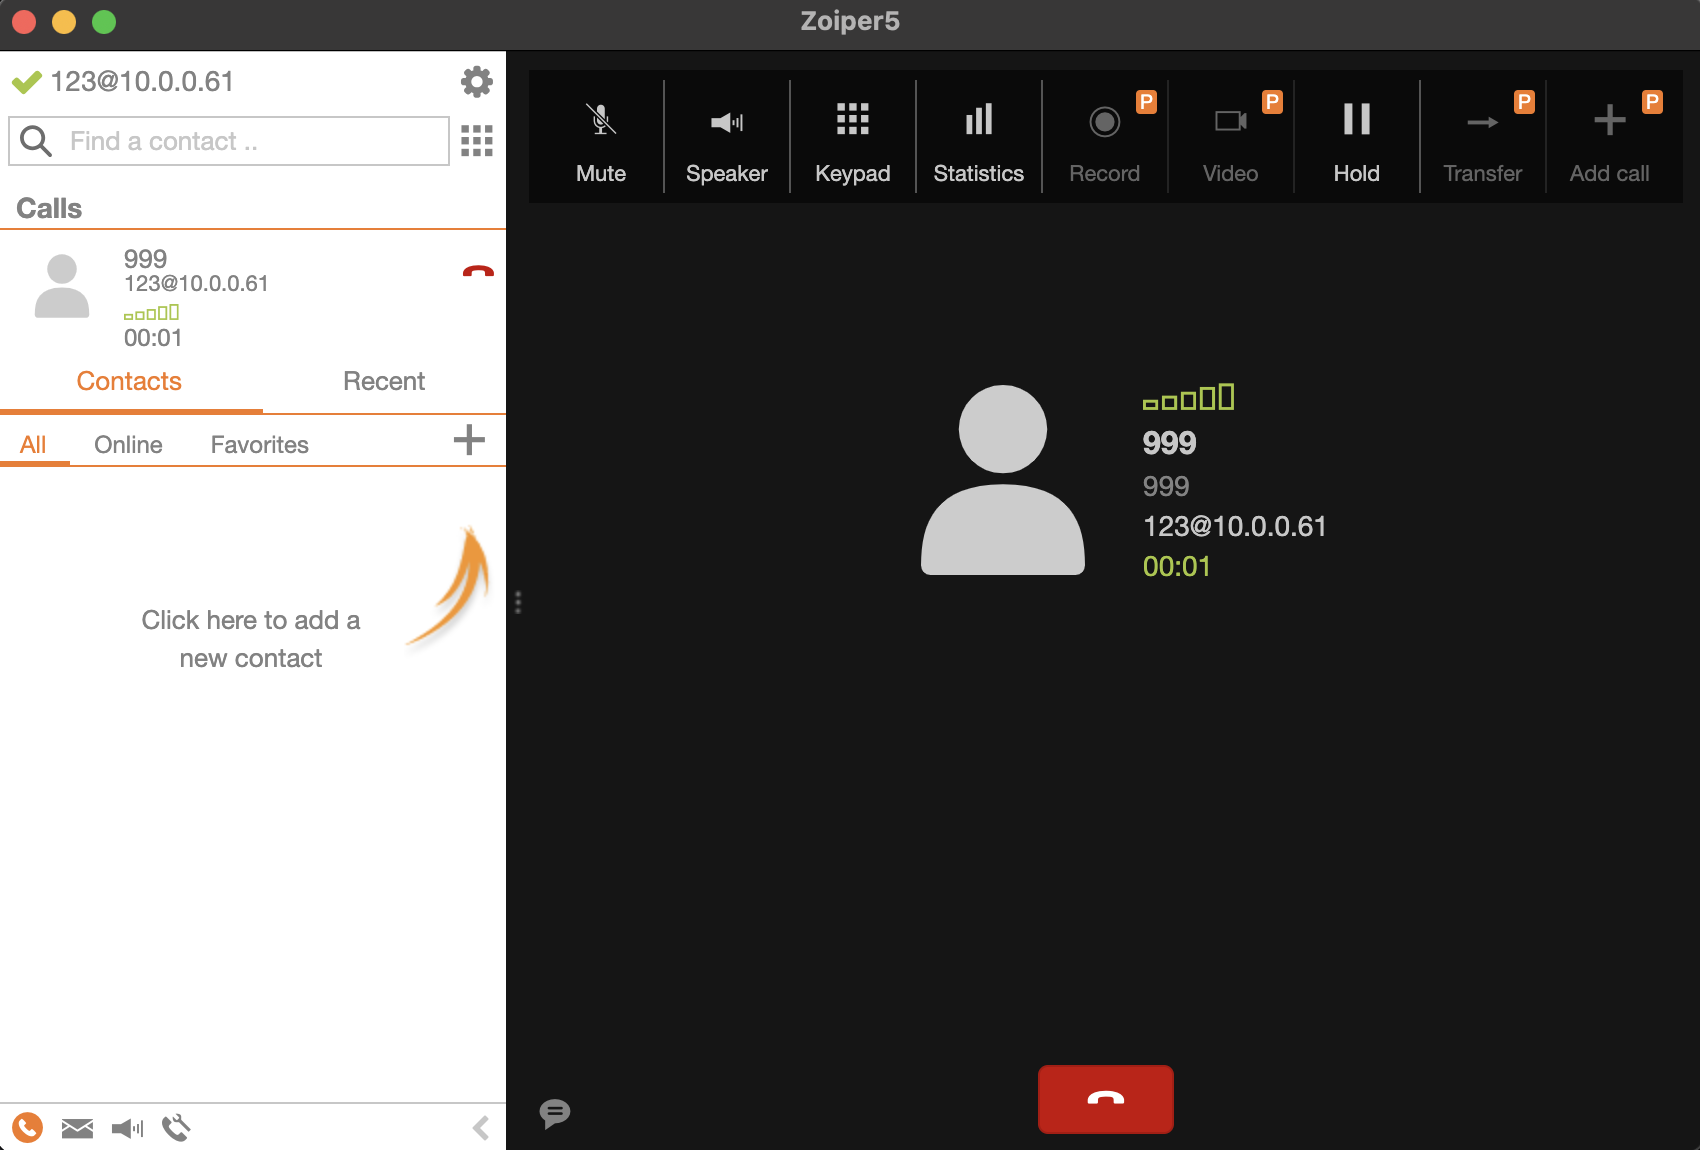Start recording the call
Image resolution: width=1700 pixels, height=1150 pixels.
1104,138
